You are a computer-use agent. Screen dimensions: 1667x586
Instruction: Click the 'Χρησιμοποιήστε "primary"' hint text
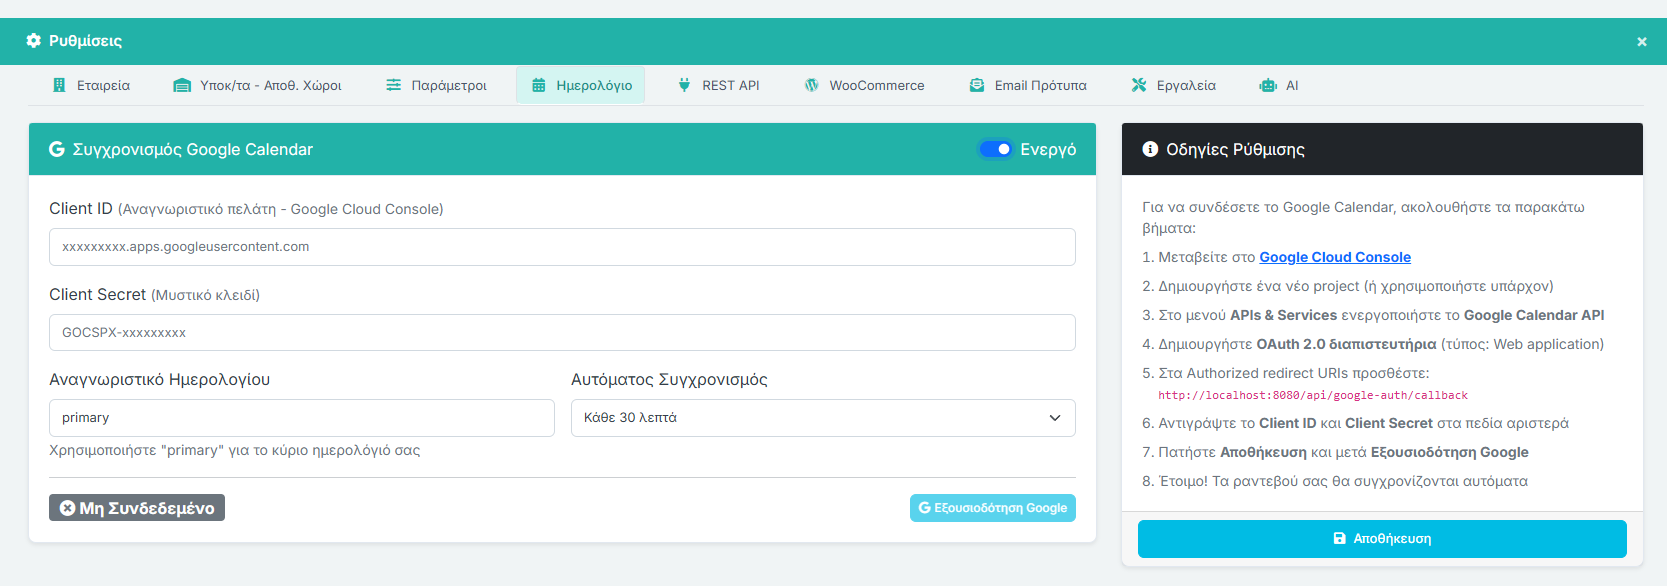235,451
